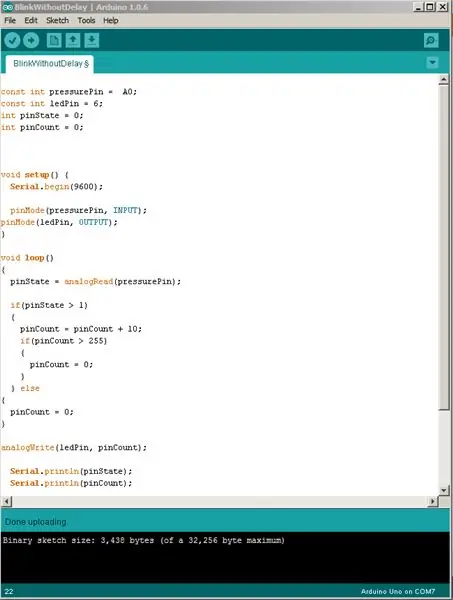Open the Sketch menu
Screen dimensions: 453x600
tap(57, 21)
